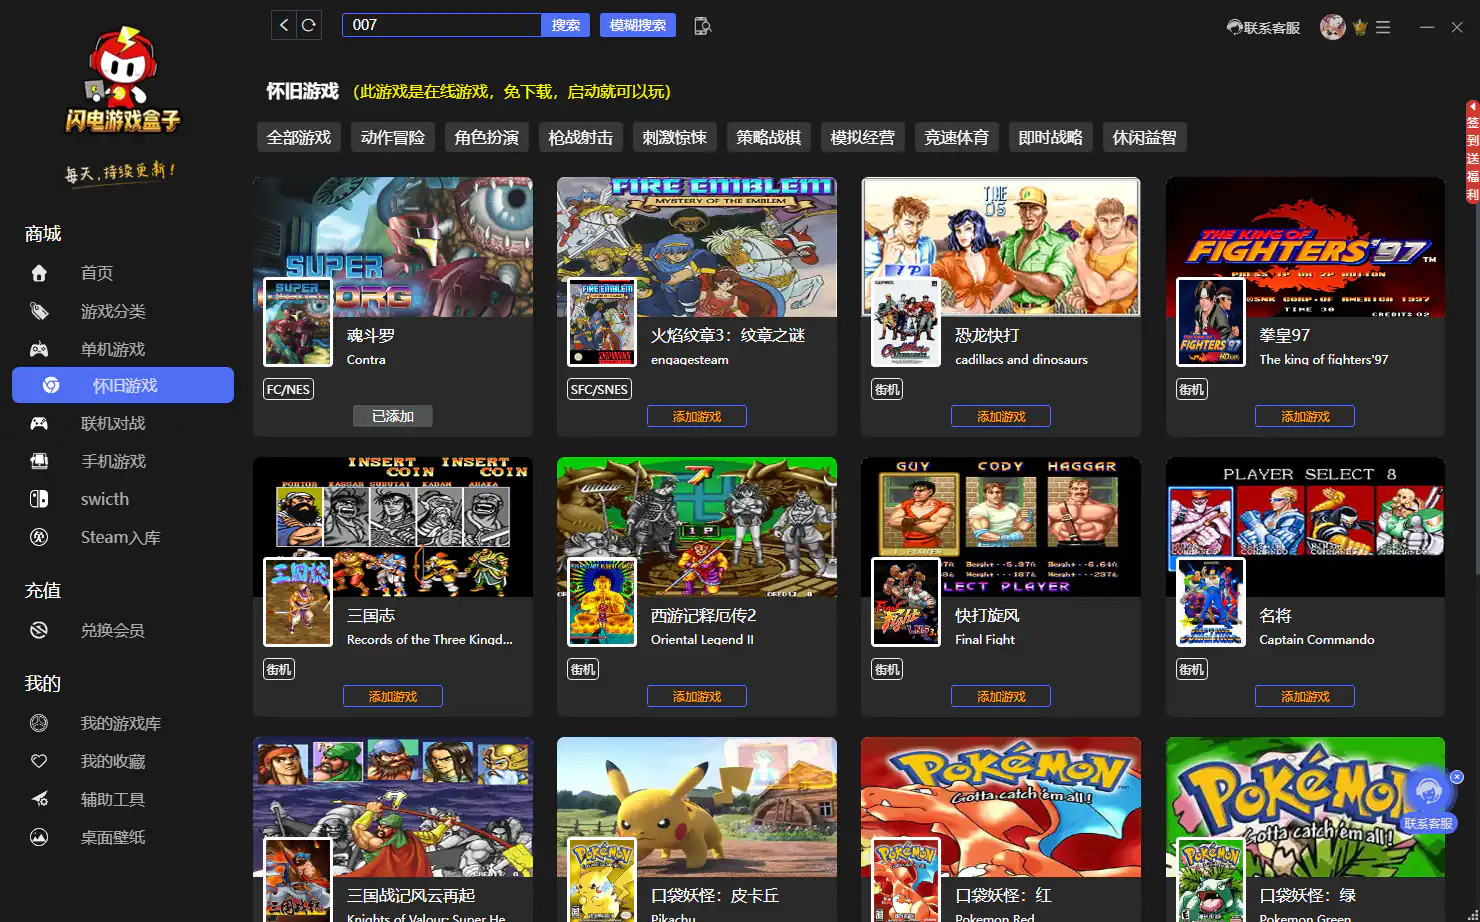The height and width of the screenshot is (922, 1480).
Task: Click the refresh icon in top bar
Action: tap(309, 25)
